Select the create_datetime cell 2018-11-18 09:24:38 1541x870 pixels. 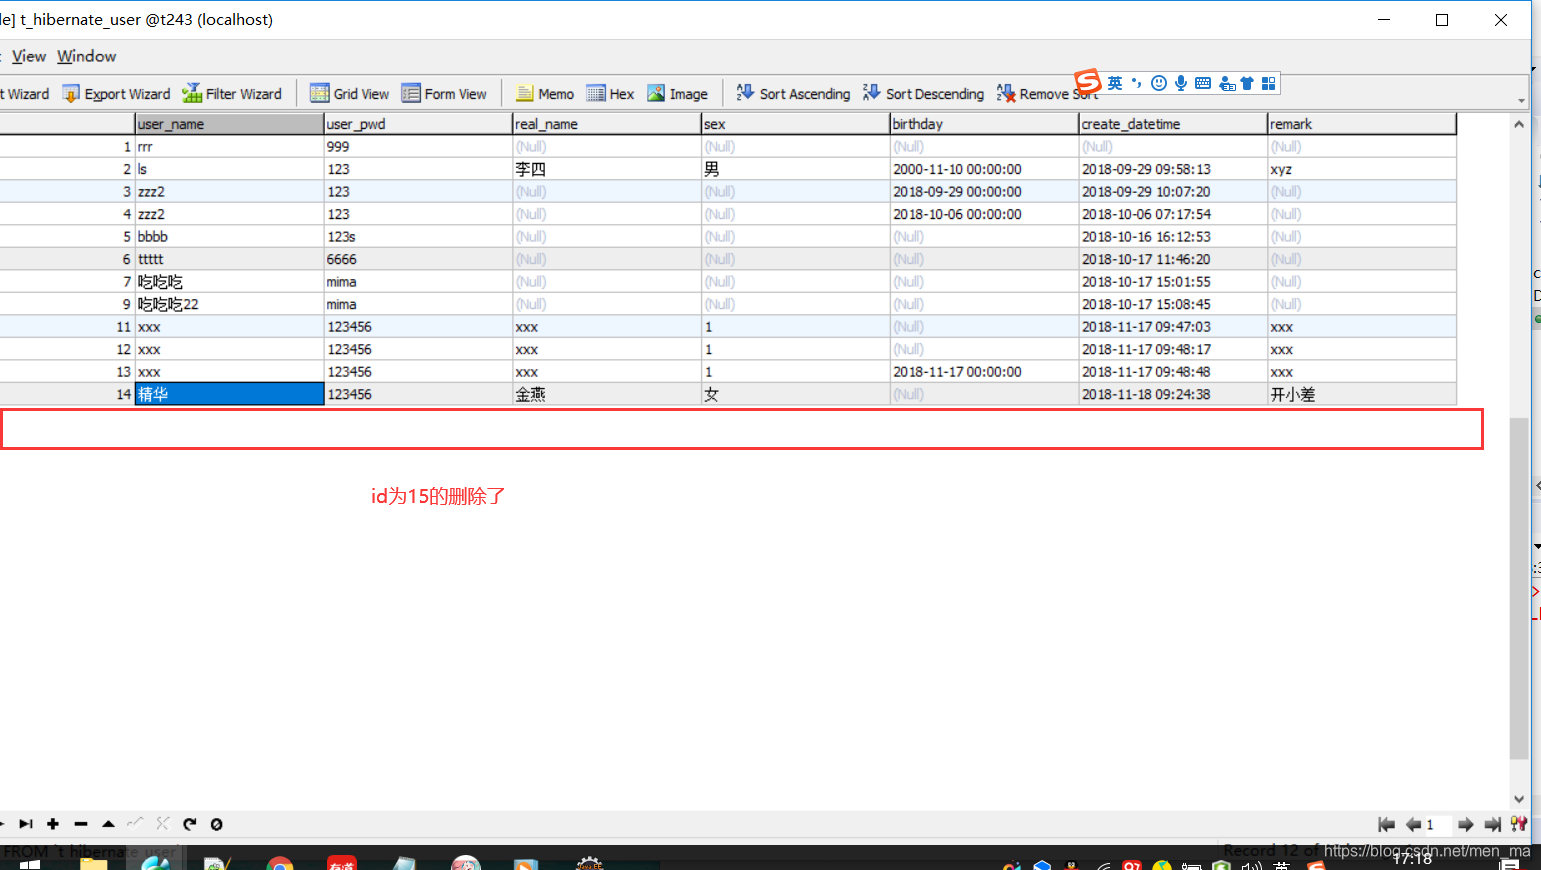pyautogui.click(x=1173, y=394)
